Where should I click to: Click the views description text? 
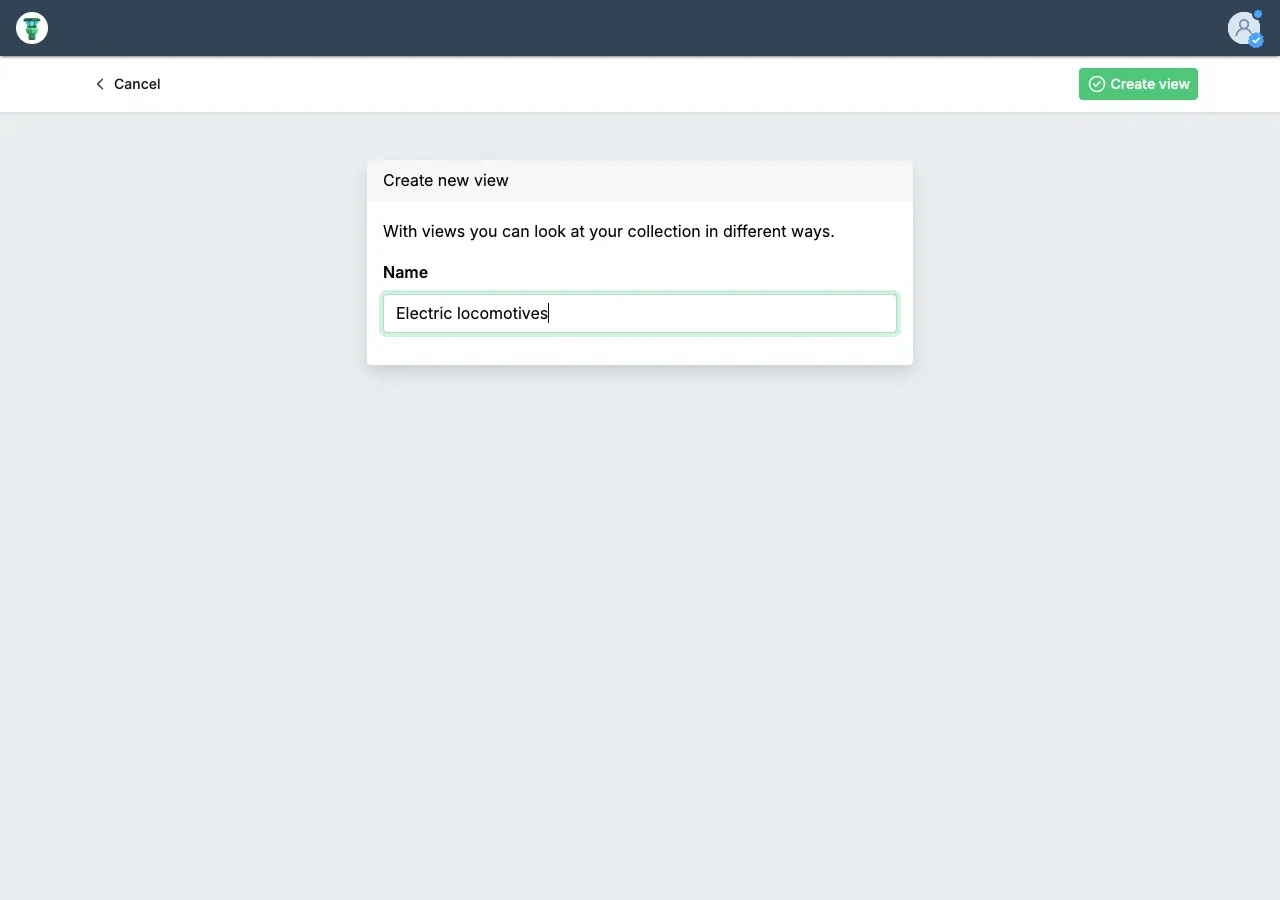pyautogui.click(x=608, y=231)
